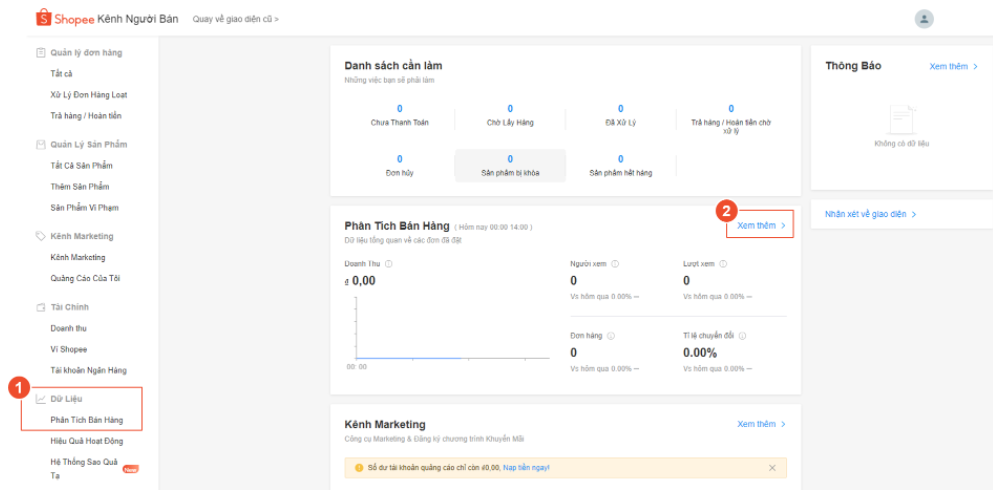Open Ví Shopee from sidebar

[x=69, y=349]
